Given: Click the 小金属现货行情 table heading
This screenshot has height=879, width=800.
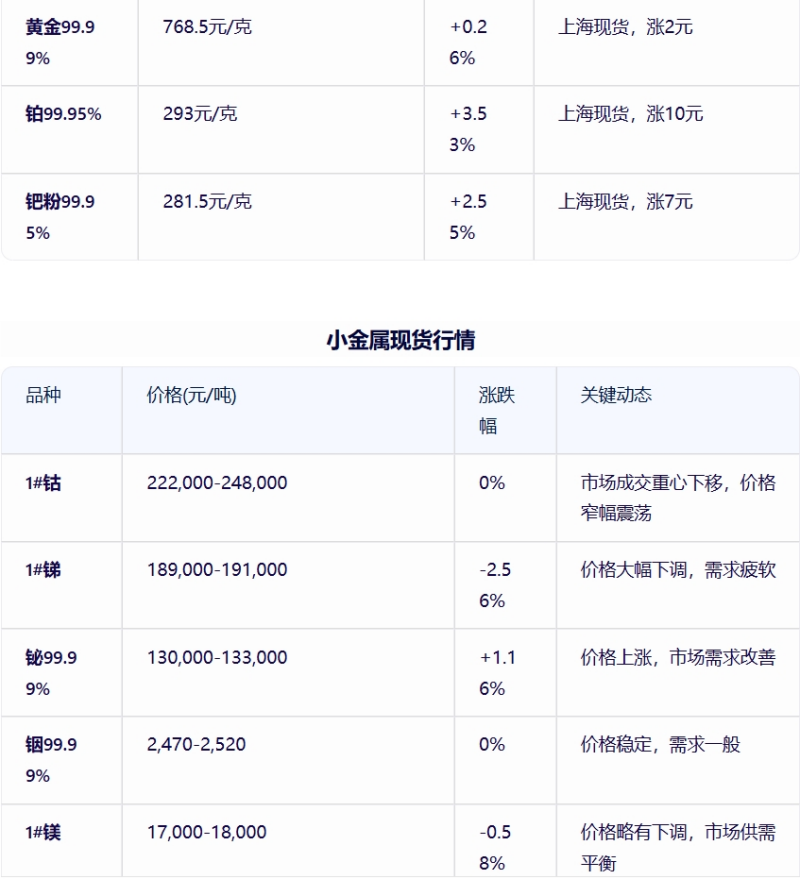Looking at the screenshot, I should [400, 340].
